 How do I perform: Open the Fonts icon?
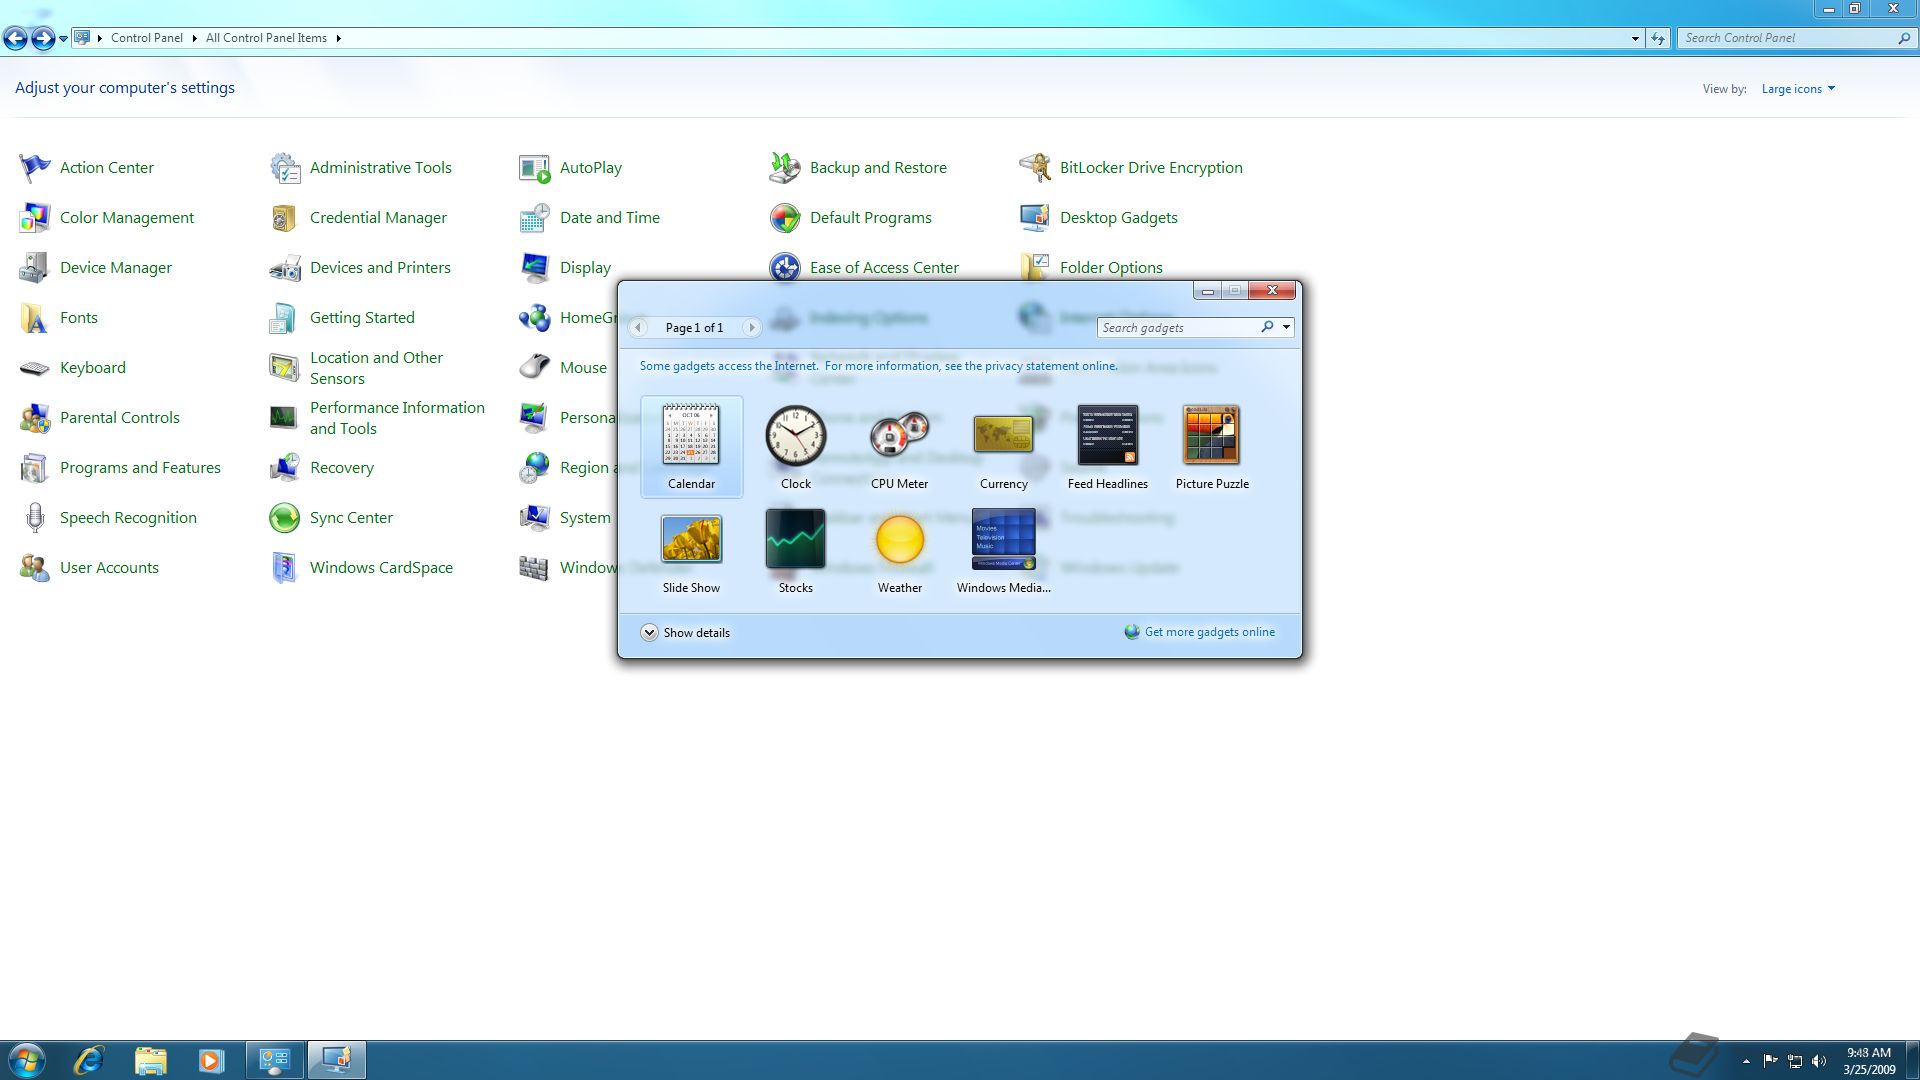point(35,318)
